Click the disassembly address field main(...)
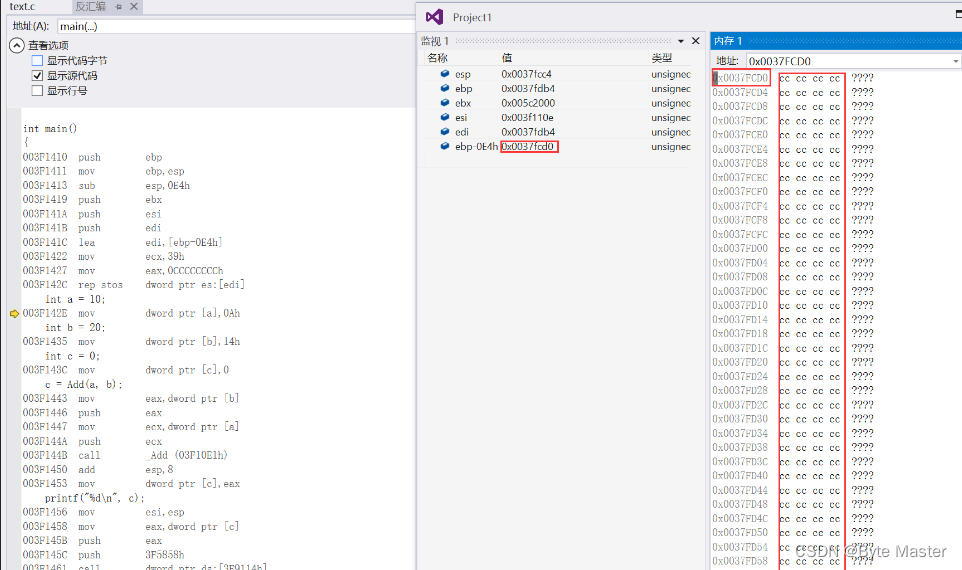 (236, 26)
